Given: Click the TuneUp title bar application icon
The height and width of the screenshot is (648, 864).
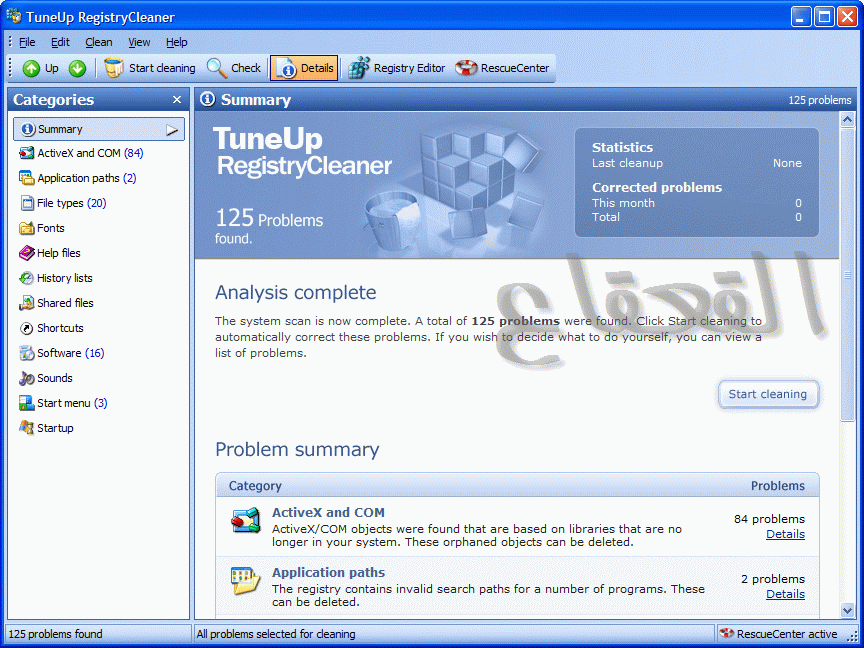Looking at the screenshot, I should [x=14, y=16].
